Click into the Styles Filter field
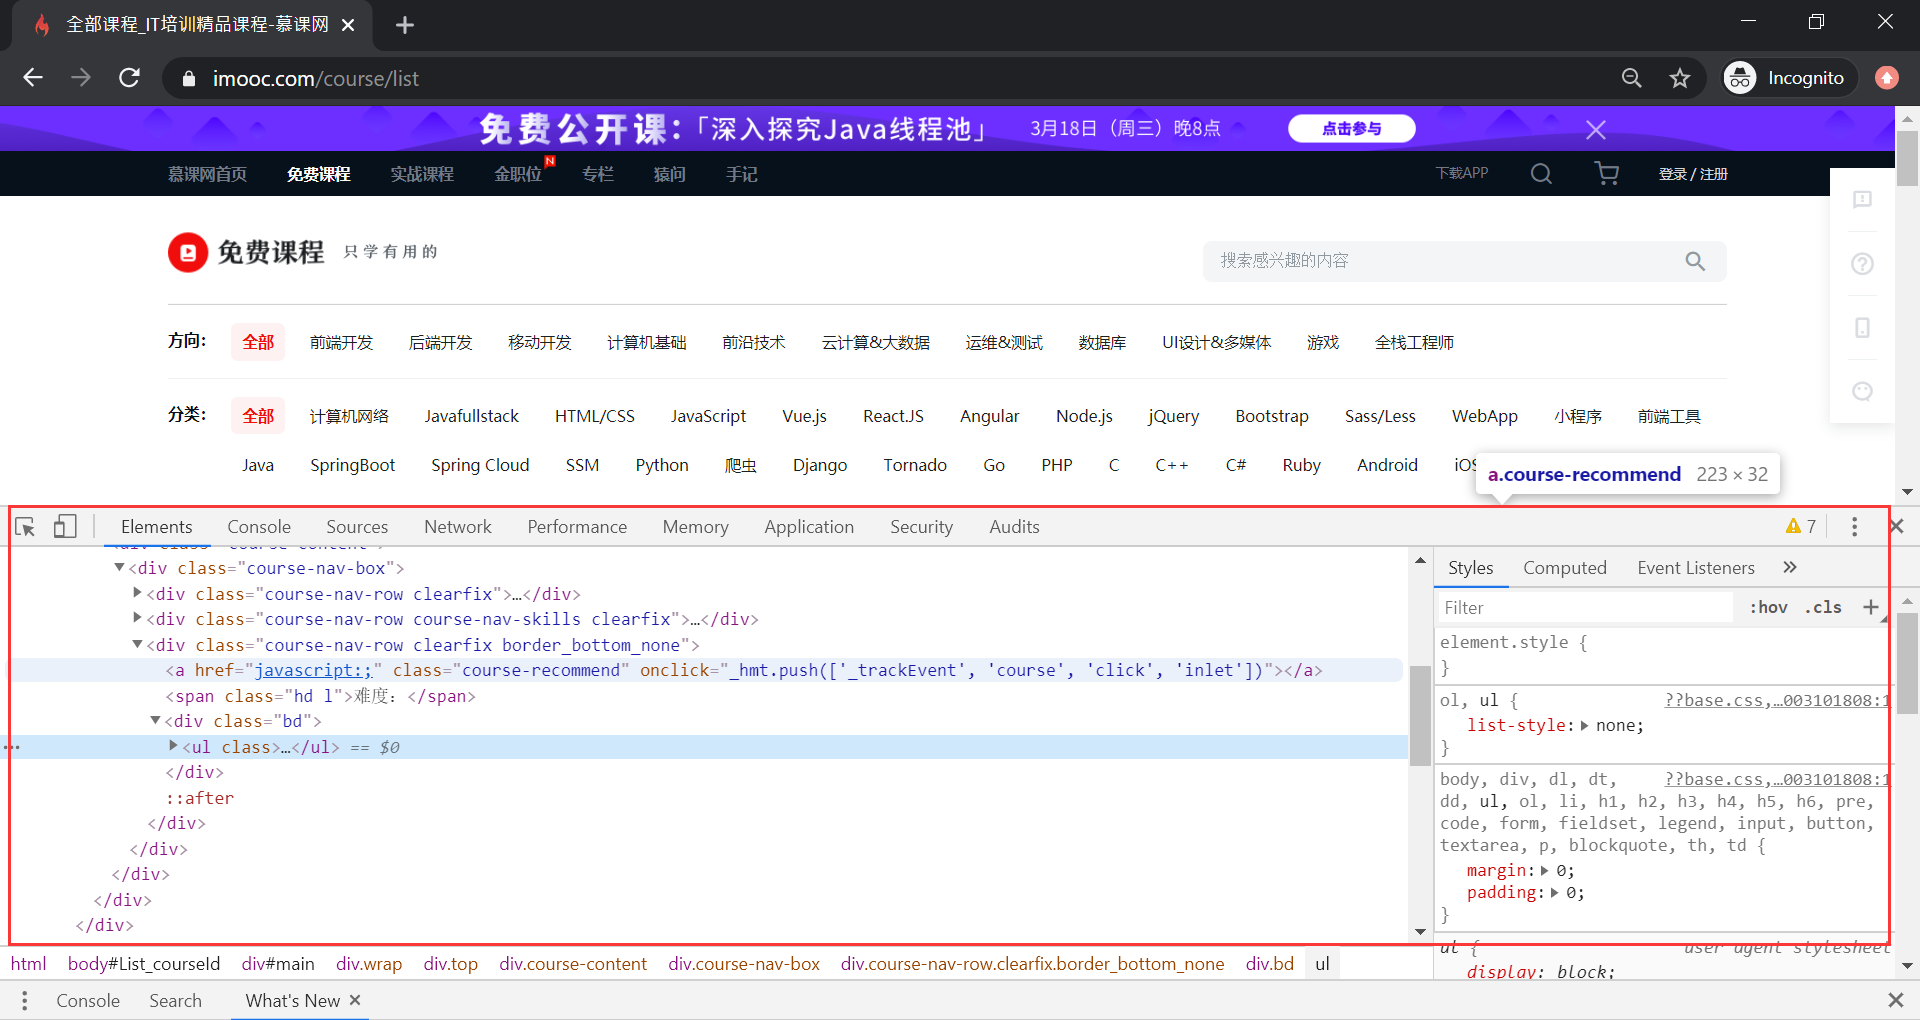 [x=1586, y=607]
